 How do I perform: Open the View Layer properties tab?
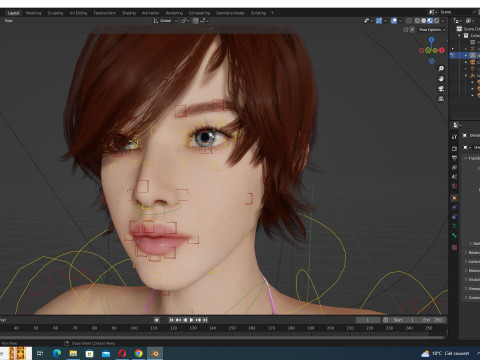click(454, 167)
